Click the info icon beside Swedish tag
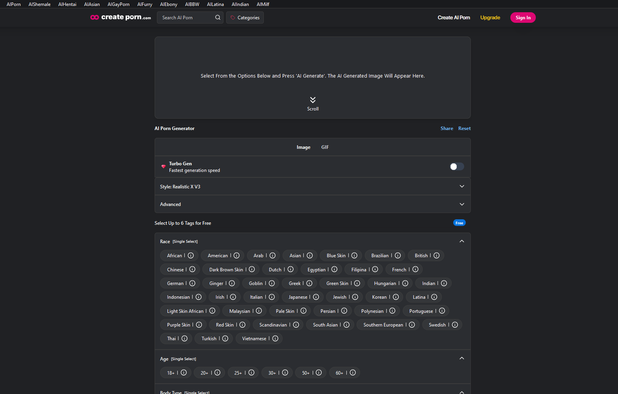Screen dimensions: 618x394 (x=455, y=325)
